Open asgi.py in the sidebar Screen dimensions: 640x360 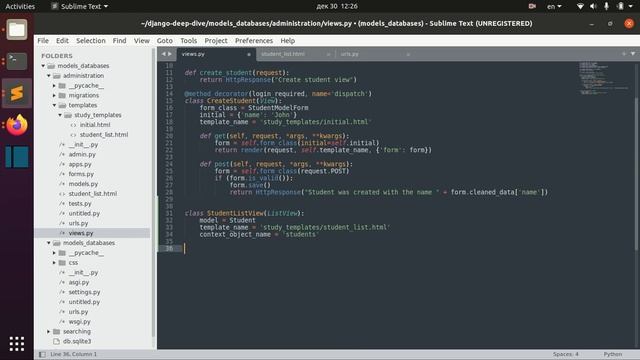pos(78,282)
